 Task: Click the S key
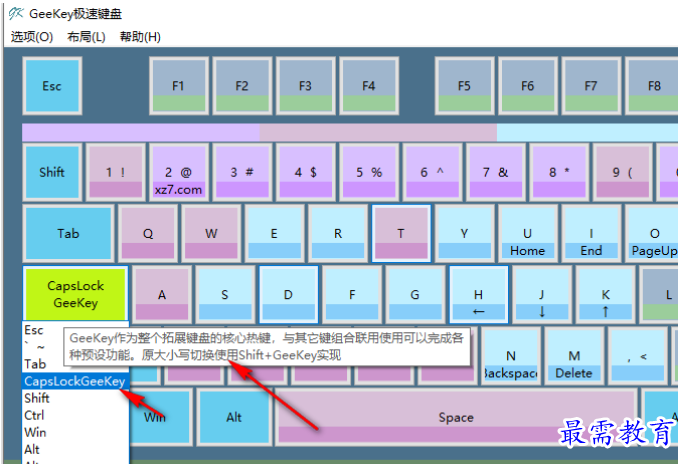tap(225, 294)
